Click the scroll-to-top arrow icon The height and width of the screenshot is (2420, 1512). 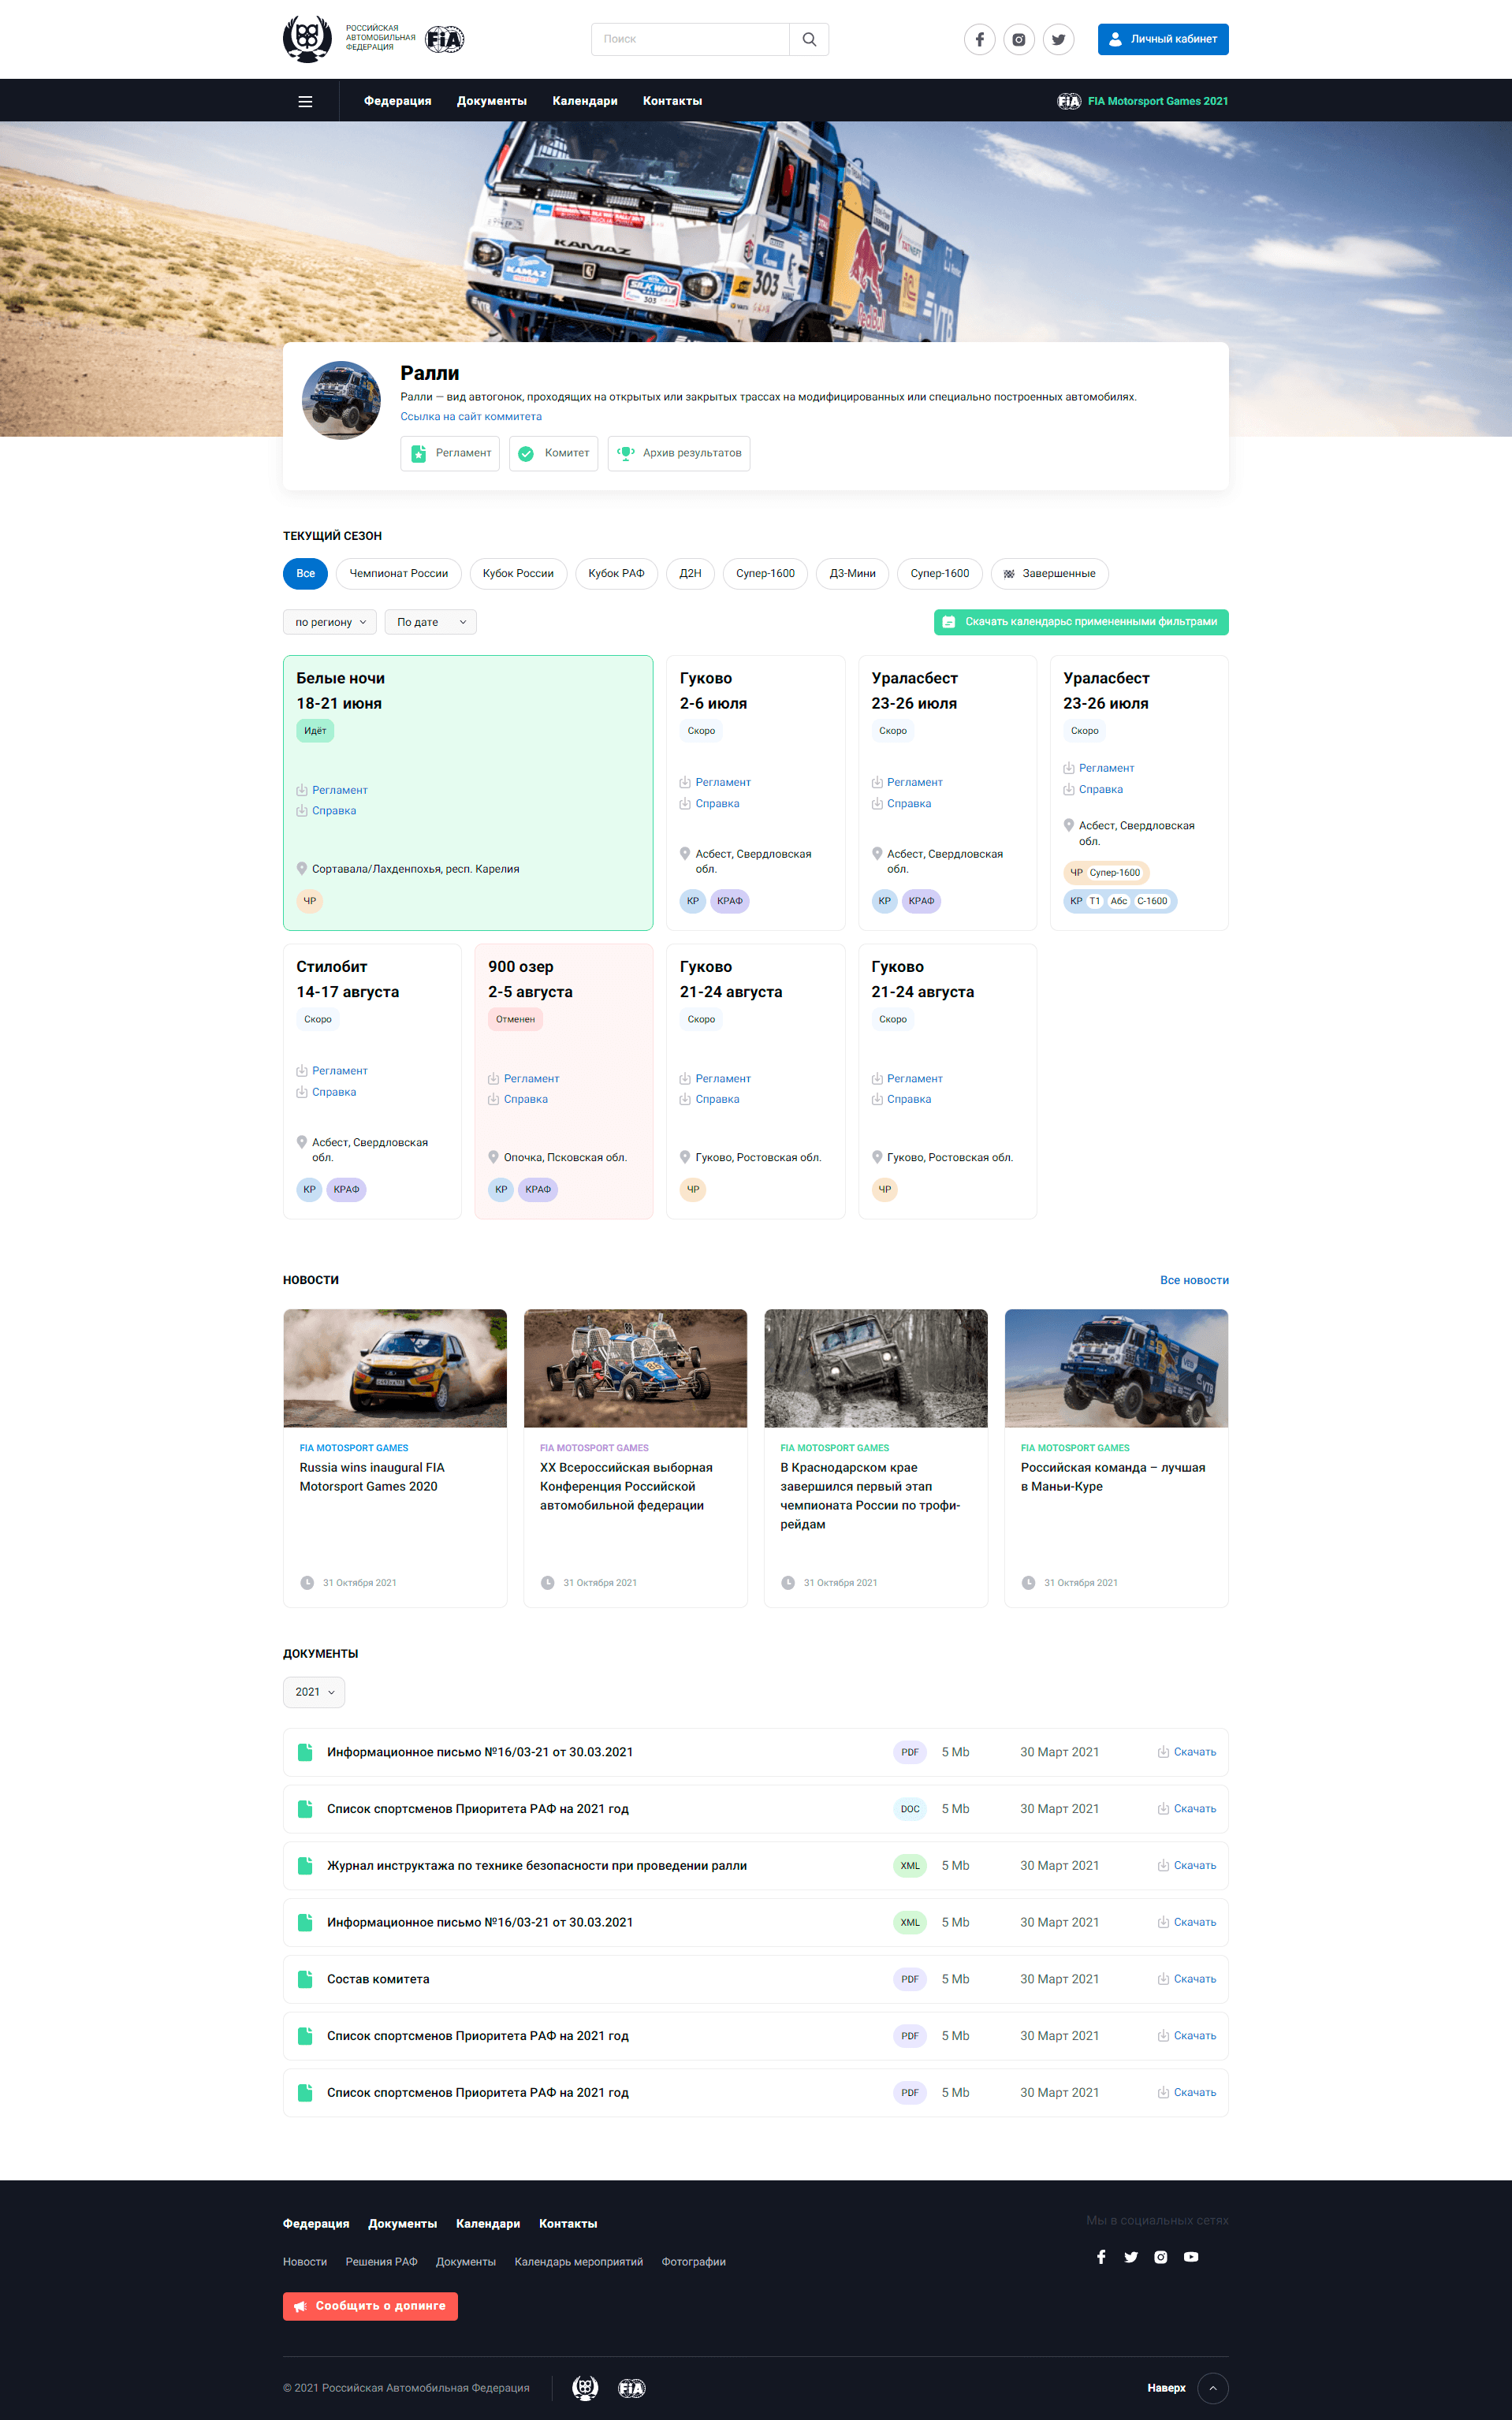coord(1213,2387)
